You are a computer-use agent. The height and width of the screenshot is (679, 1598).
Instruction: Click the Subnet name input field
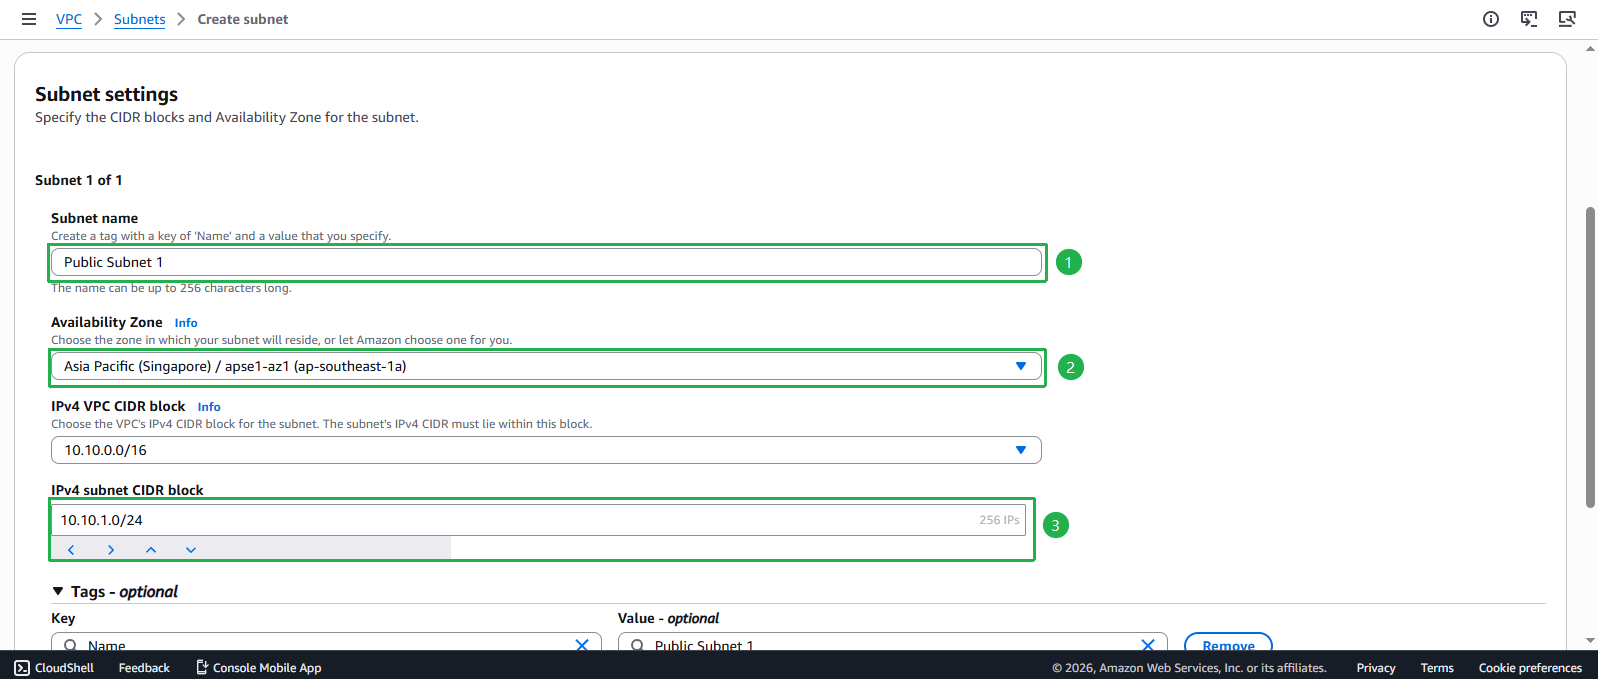(x=546, y=262)
